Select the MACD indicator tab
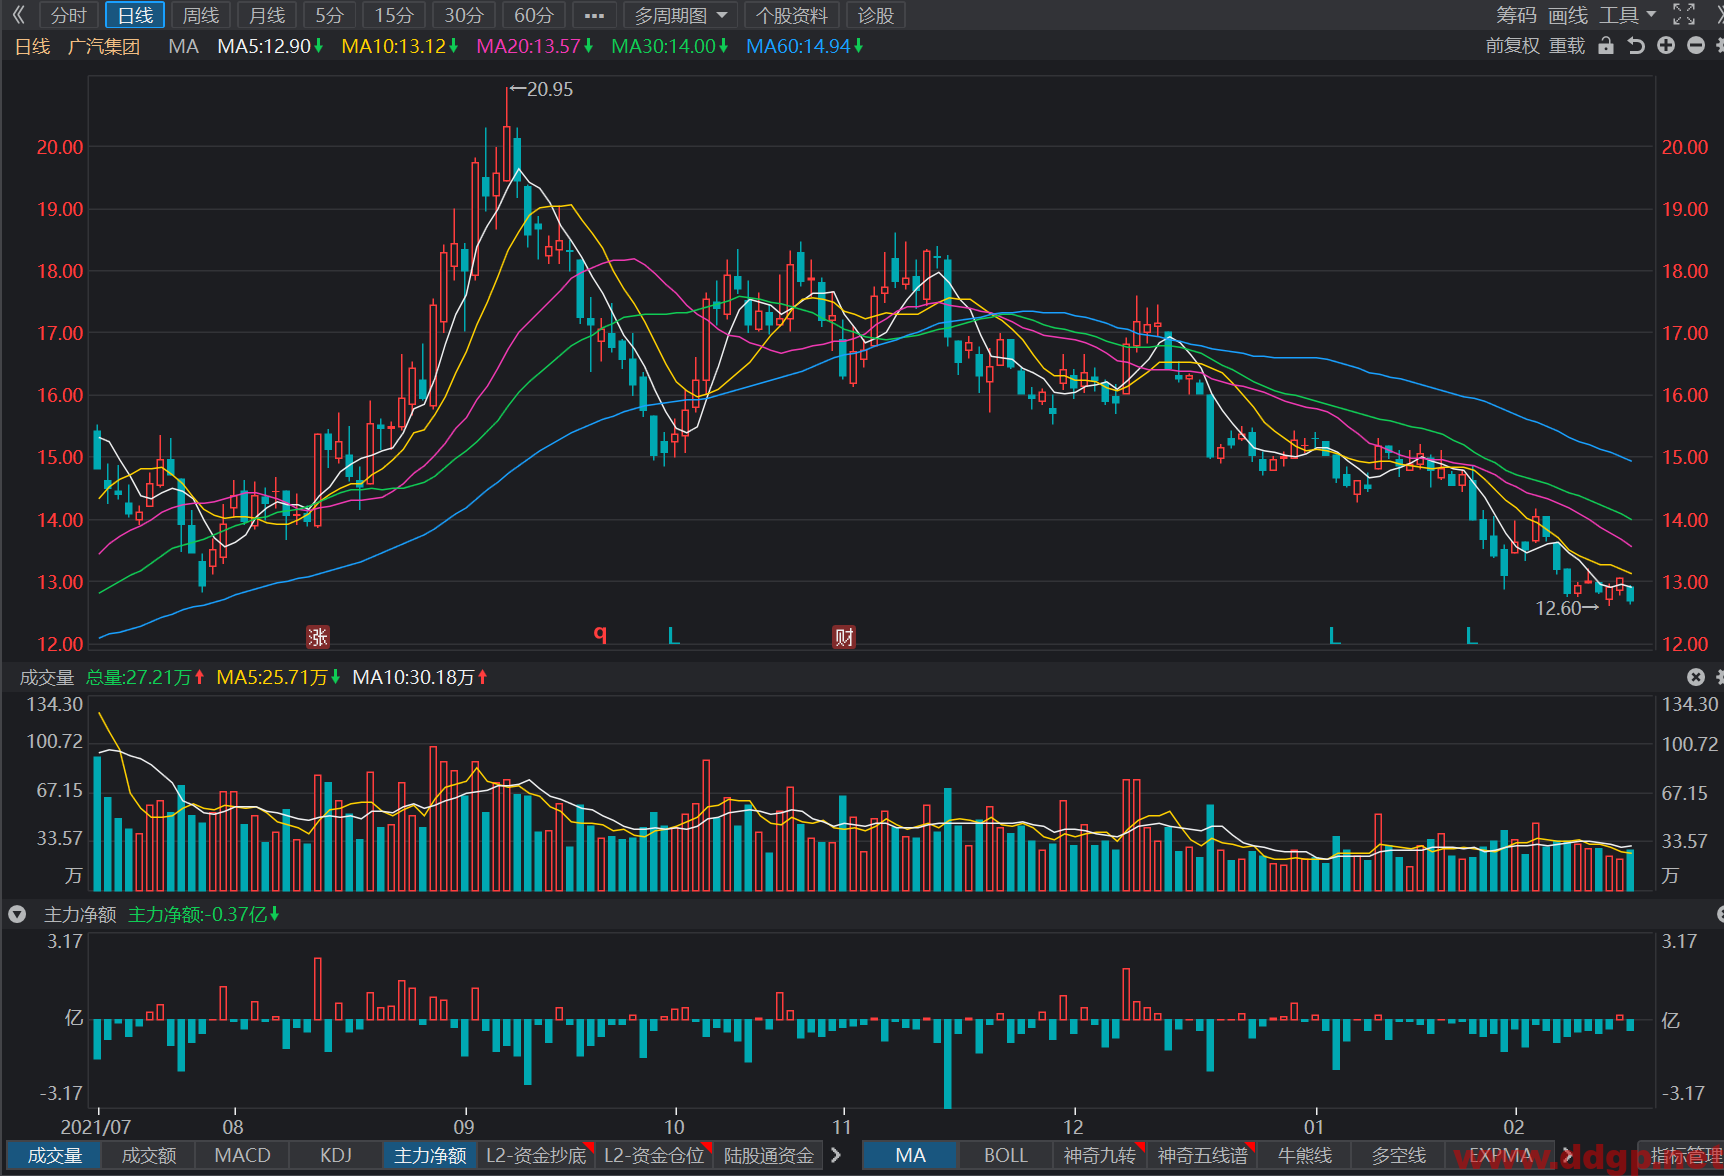 click(x=242, y=1155)
